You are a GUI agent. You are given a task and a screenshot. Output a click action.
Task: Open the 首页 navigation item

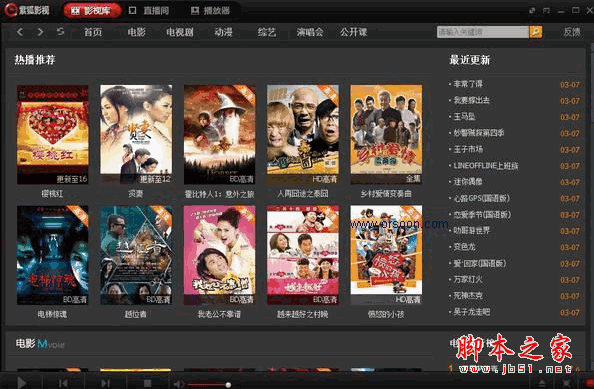(x=93, y=32)
